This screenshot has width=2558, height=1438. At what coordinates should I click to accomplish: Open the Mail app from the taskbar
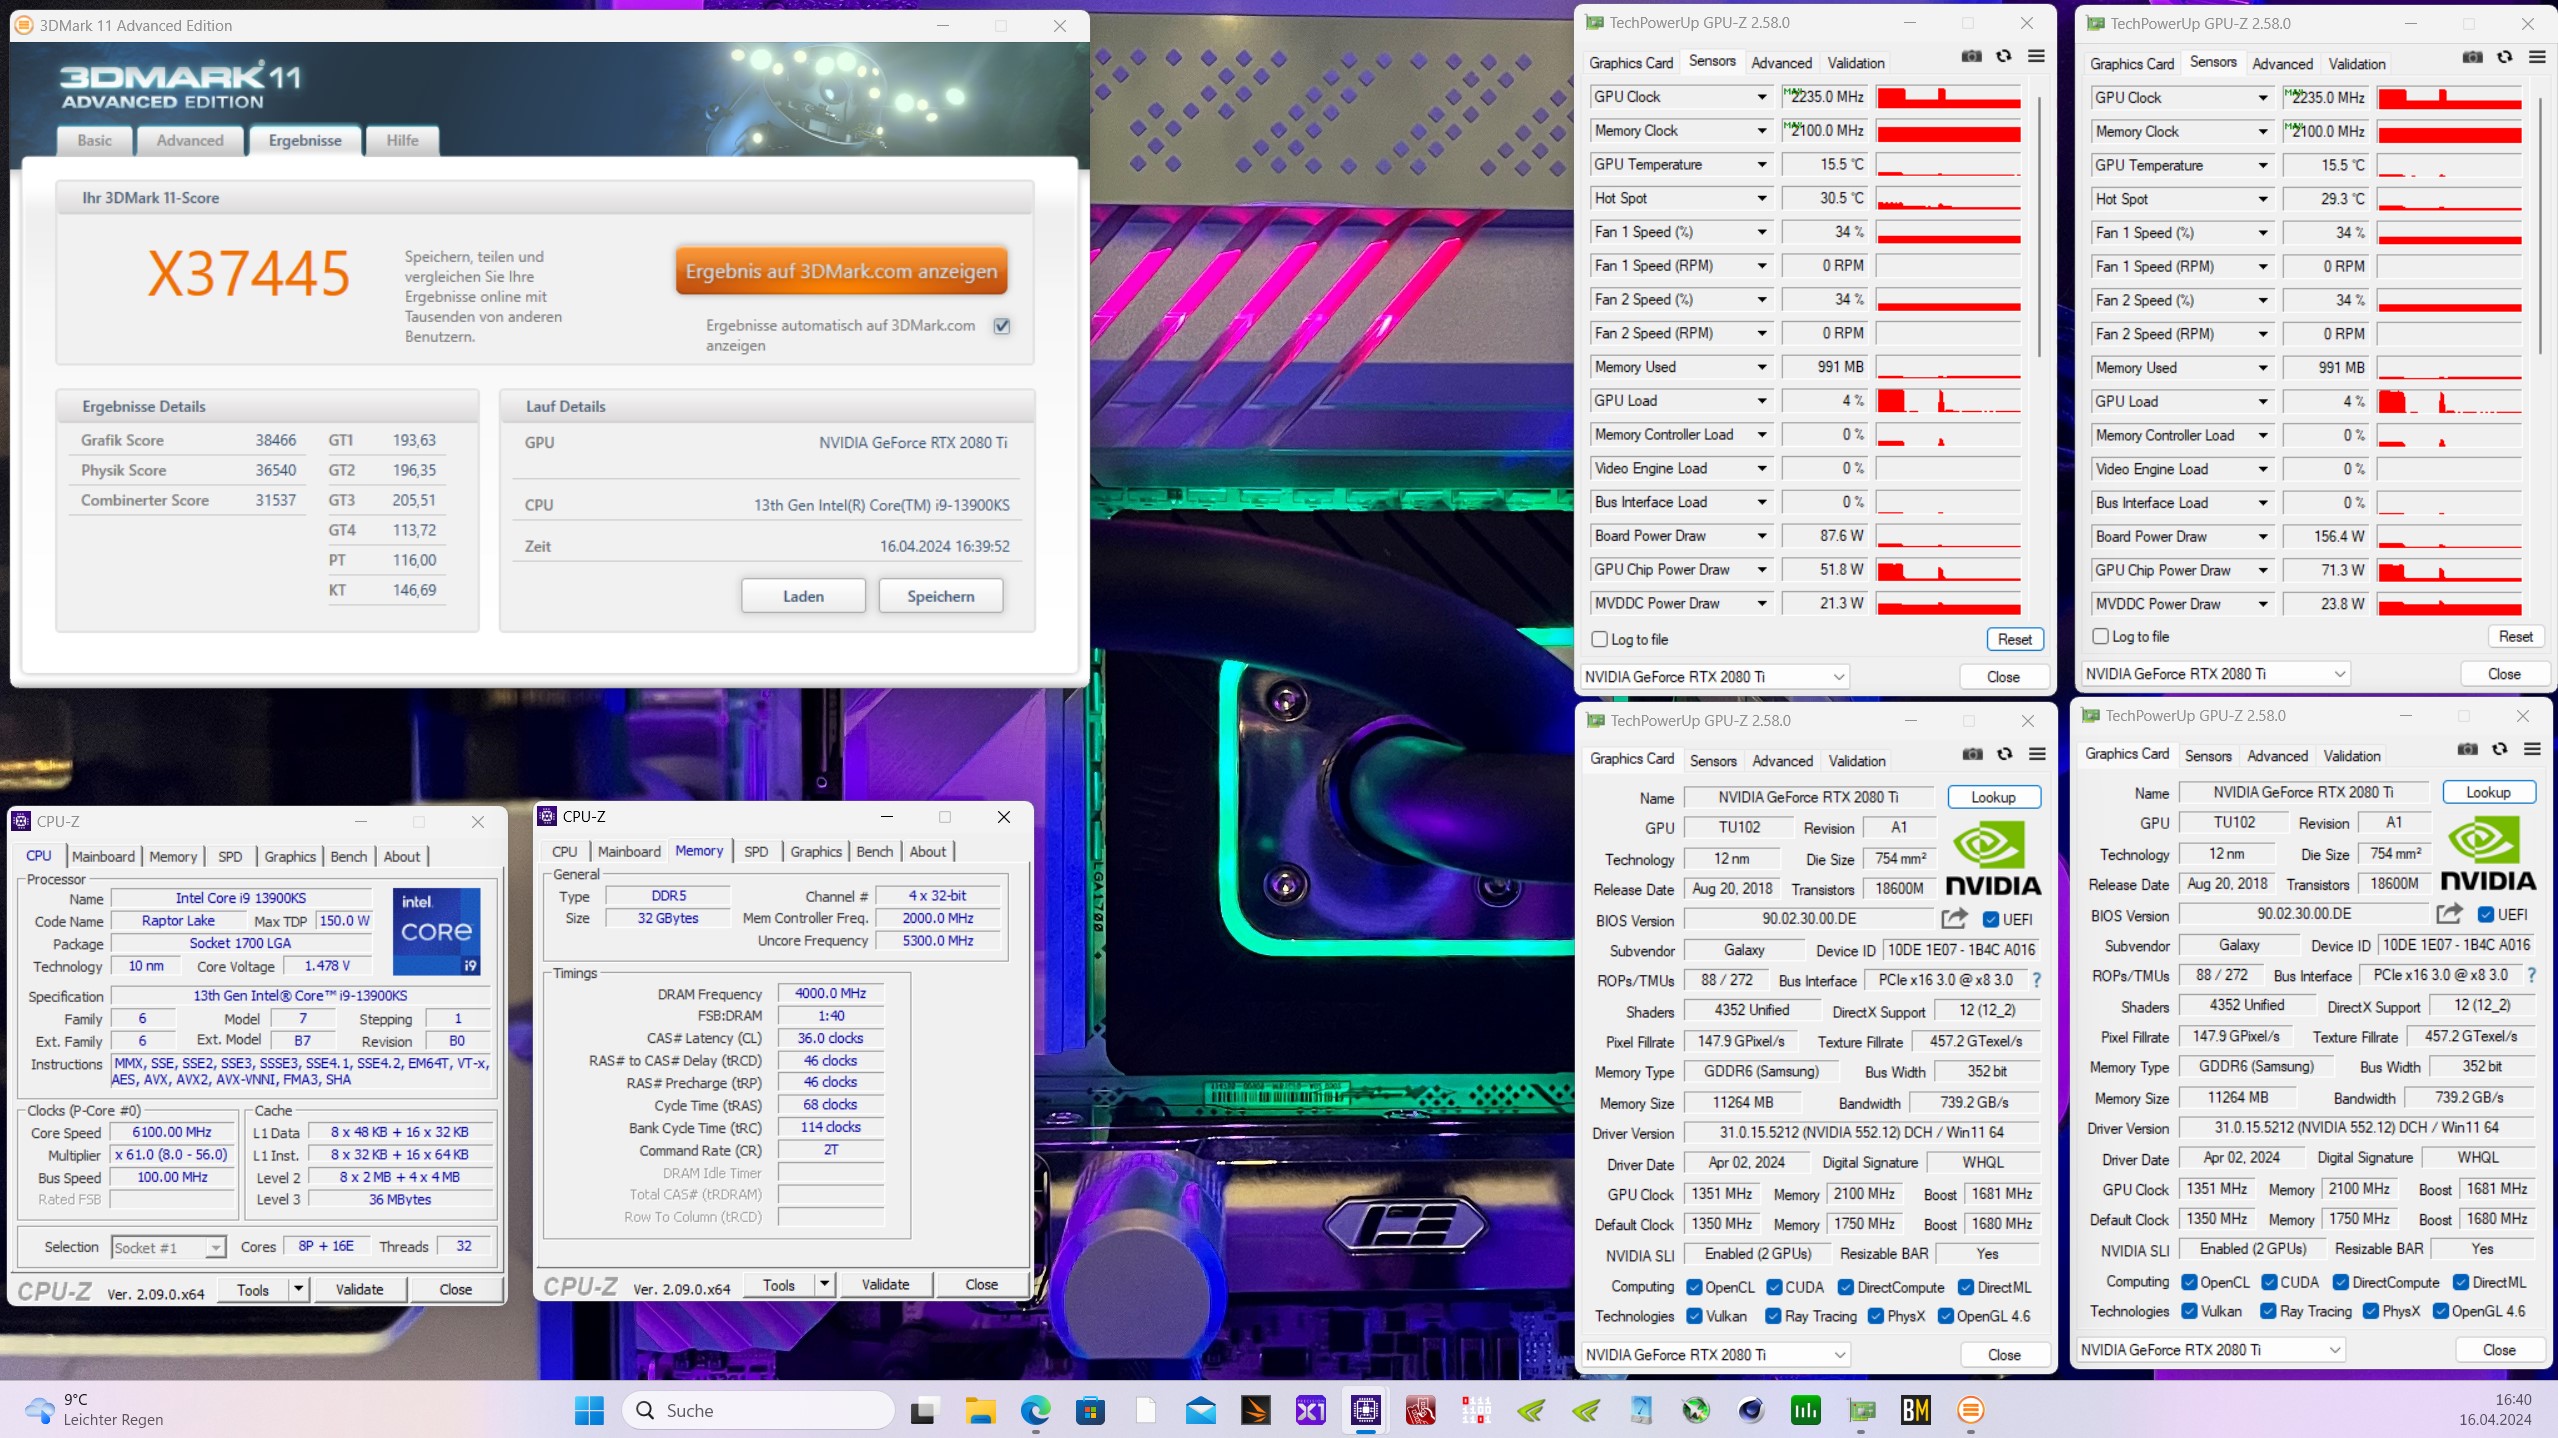(1200, 1410)
